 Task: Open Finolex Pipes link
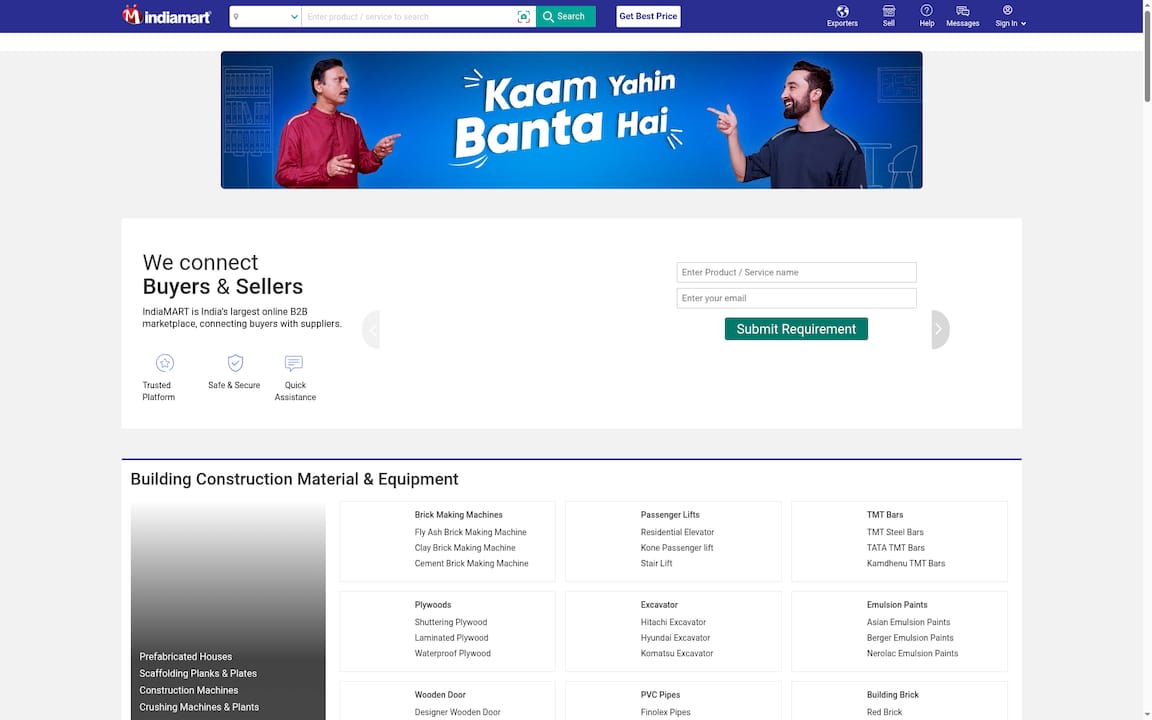[665, 712]
